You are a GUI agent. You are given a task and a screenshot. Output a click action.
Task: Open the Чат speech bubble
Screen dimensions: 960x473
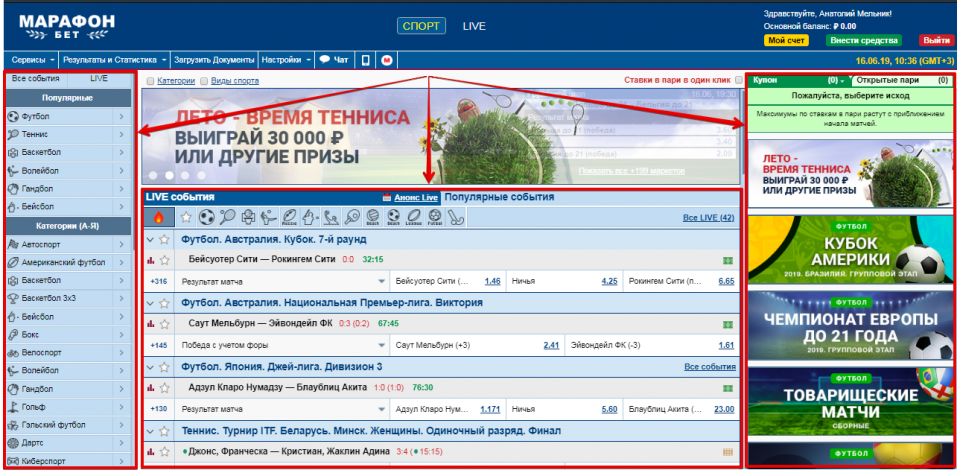point(333,60)
